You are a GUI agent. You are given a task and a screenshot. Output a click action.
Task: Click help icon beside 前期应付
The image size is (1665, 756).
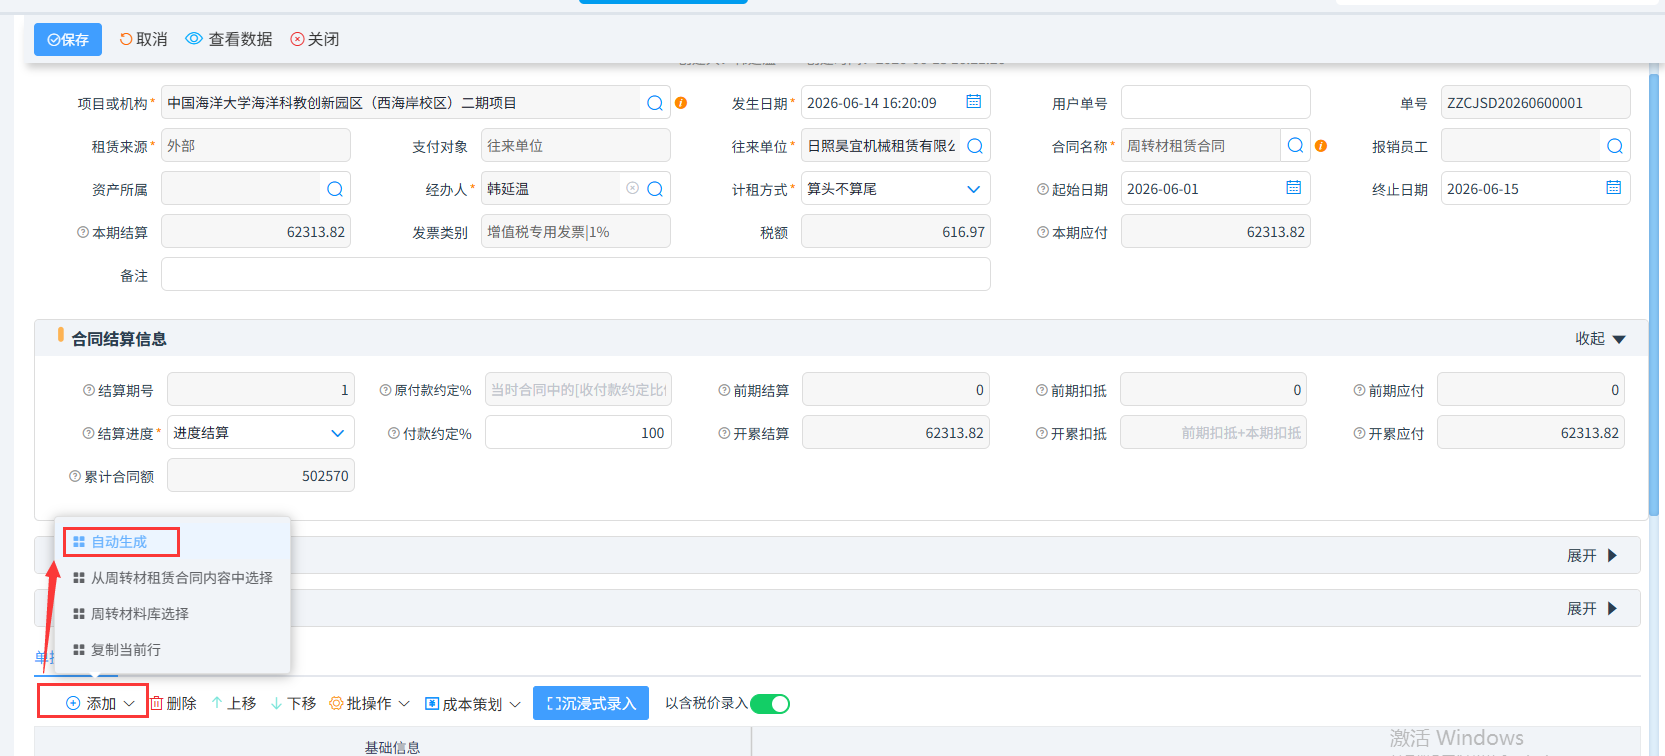click(x=1359, y=390)
